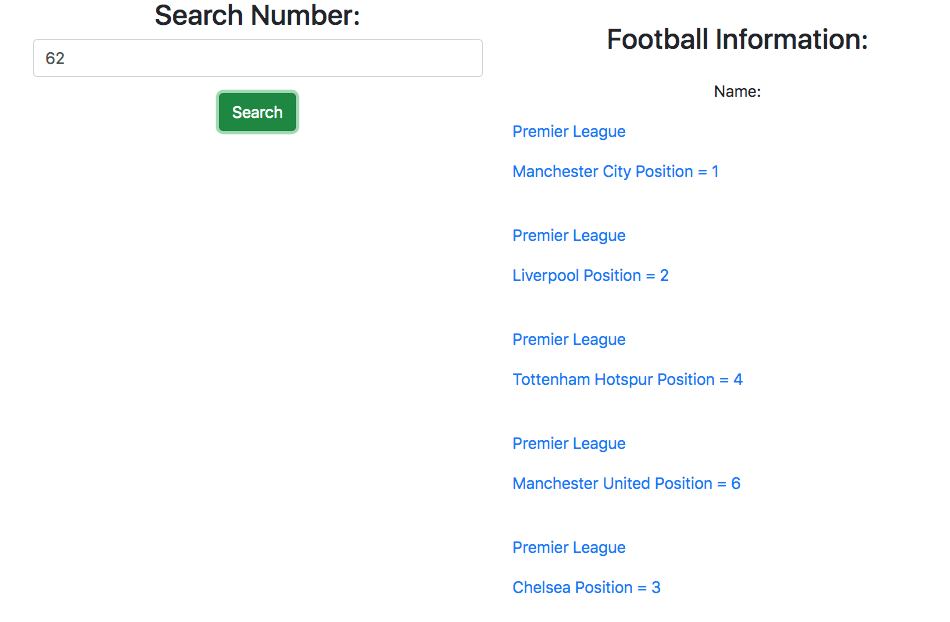Screen dimensions: 950x622
Task: Open the Manchester City Position = 1 link
Action: point(615,172)
